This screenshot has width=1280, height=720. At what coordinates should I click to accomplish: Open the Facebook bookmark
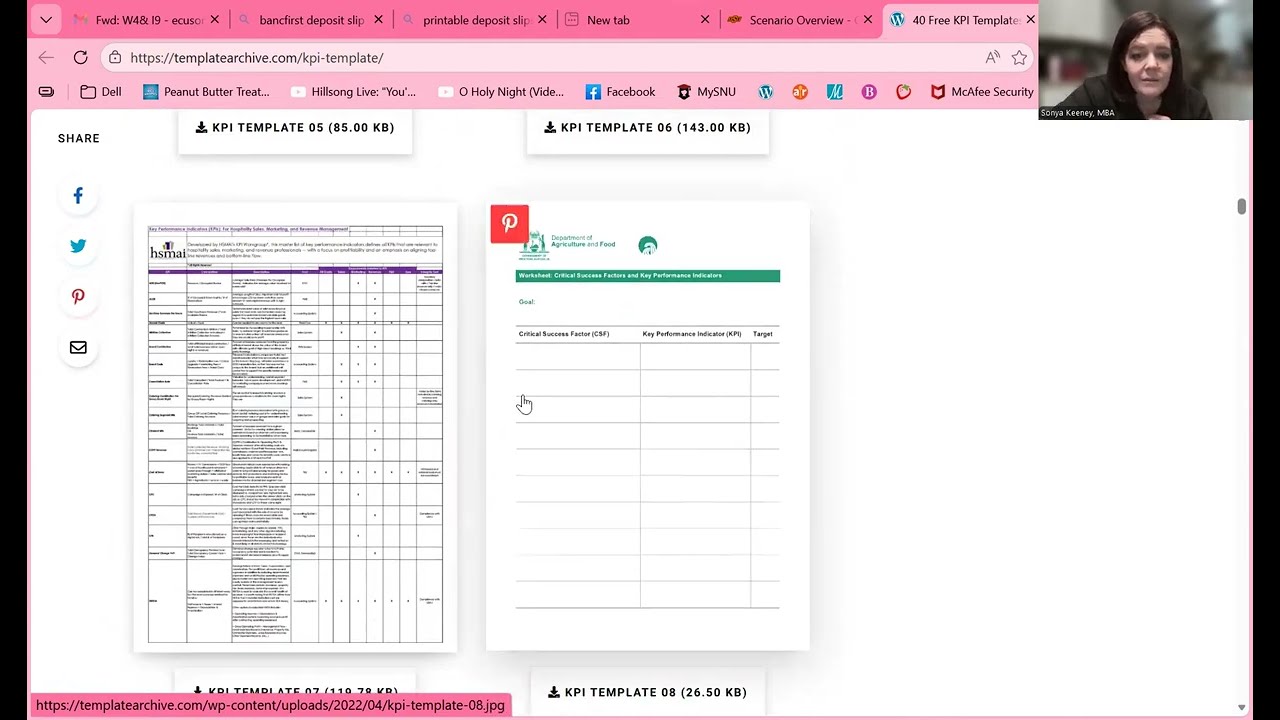click(620, 92)
